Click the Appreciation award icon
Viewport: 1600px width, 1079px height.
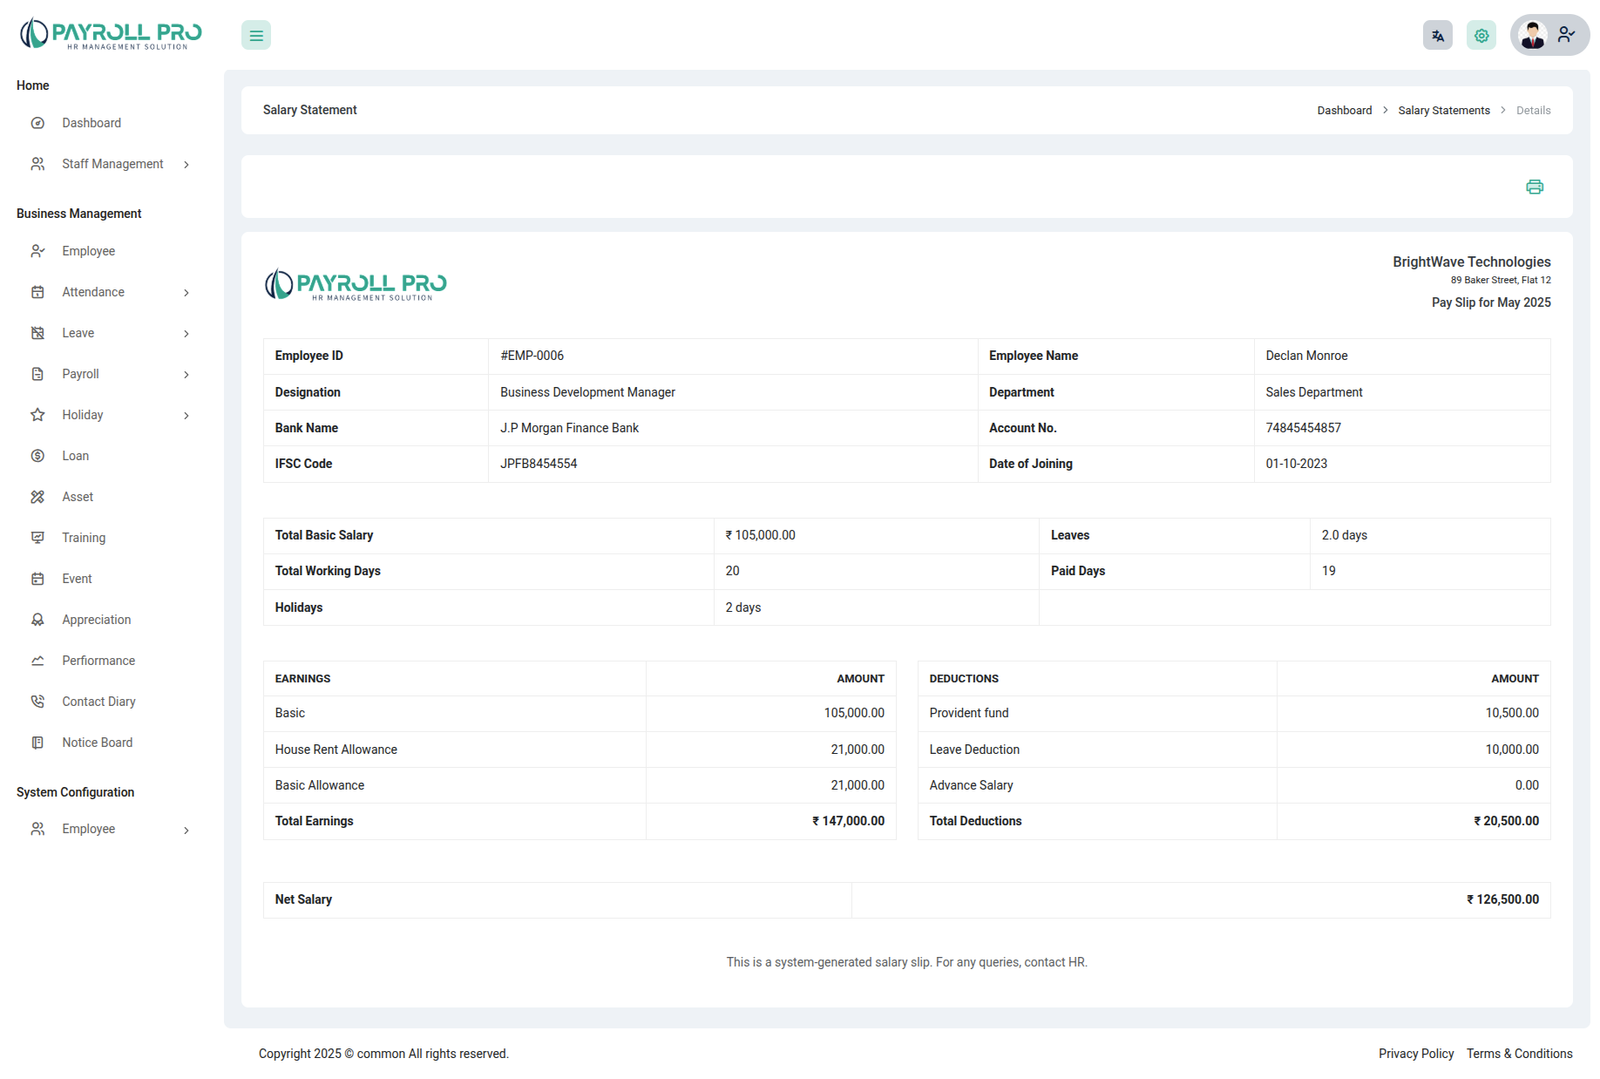(38, 620)
